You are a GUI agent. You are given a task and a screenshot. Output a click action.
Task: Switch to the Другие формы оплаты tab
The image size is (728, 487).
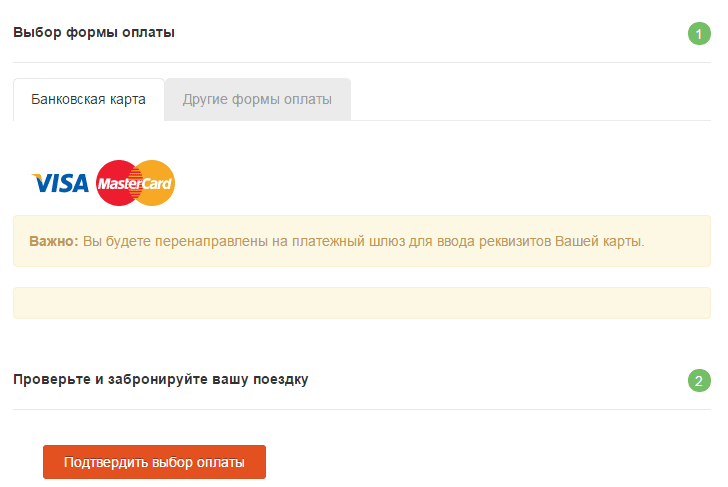point(258,99)
